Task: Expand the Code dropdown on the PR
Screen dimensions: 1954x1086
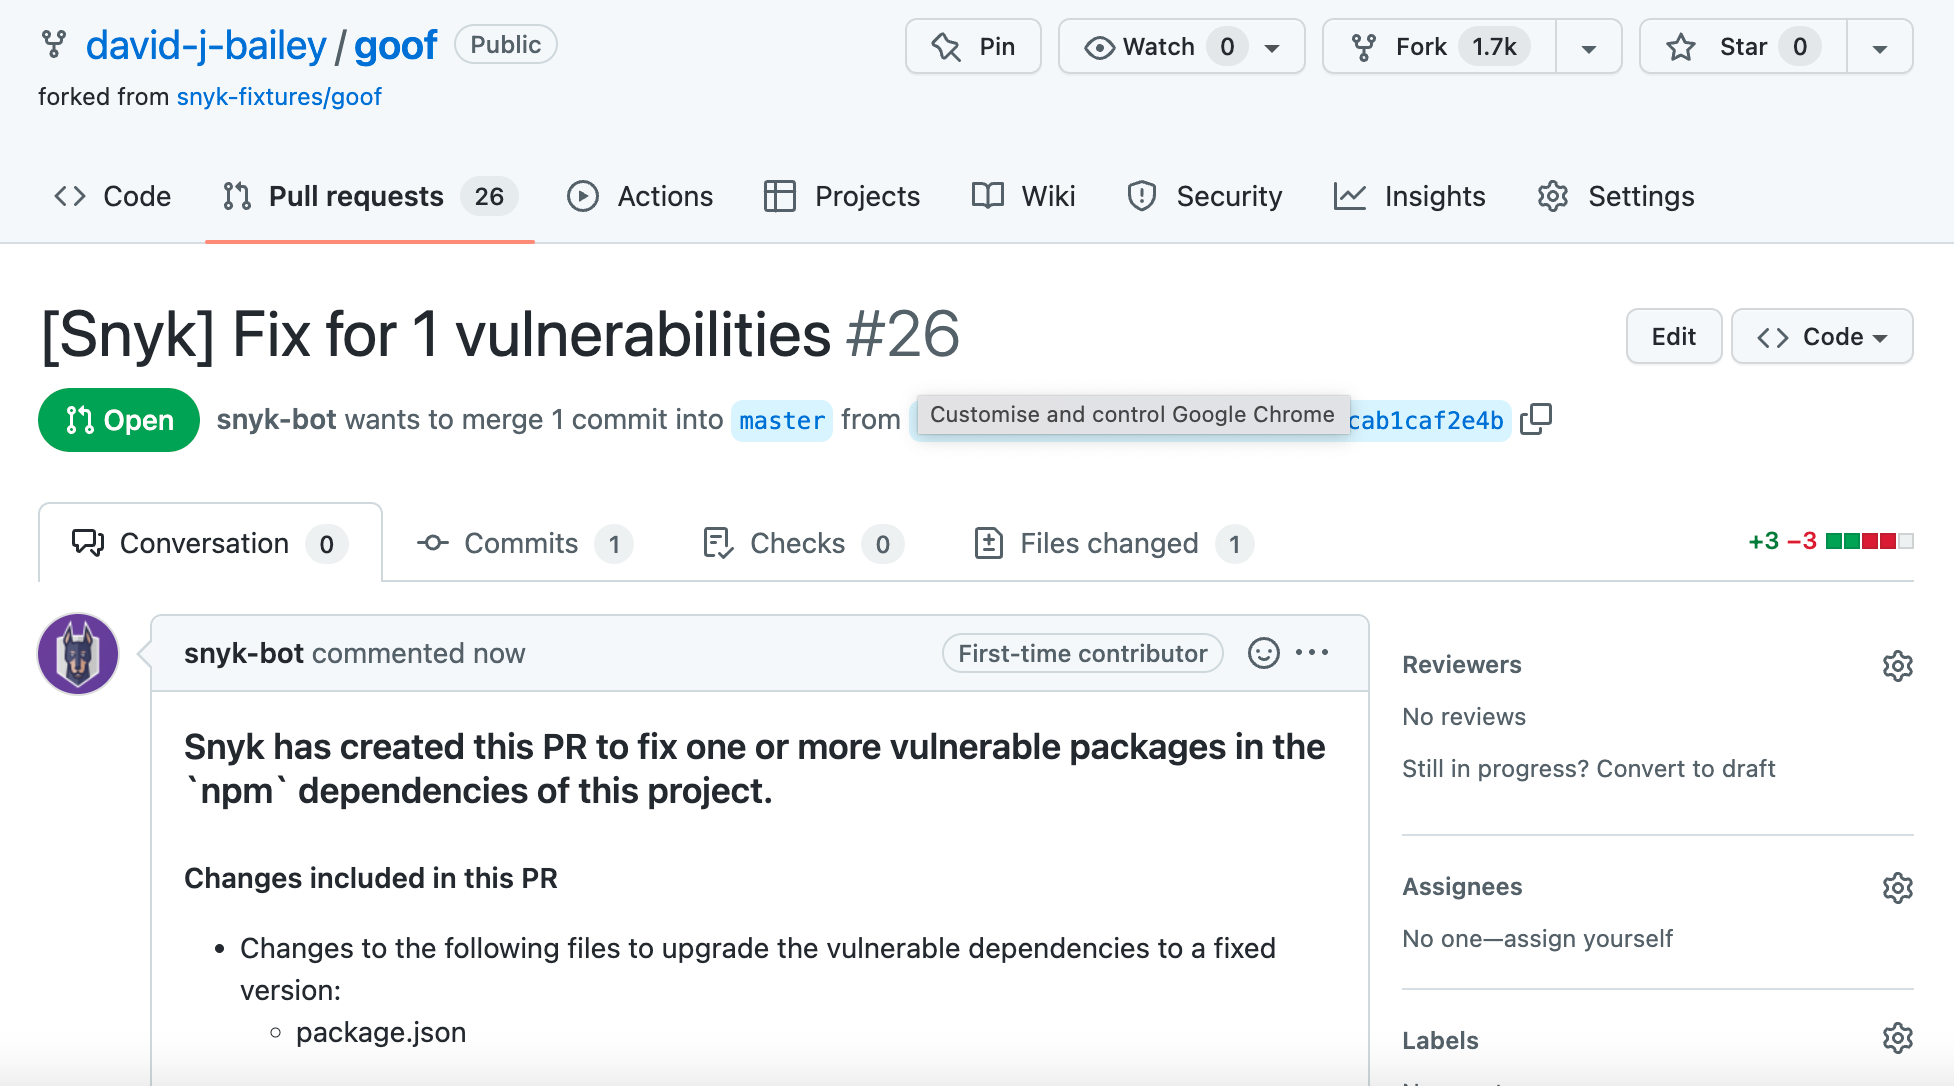Action: coord(1821,336)
